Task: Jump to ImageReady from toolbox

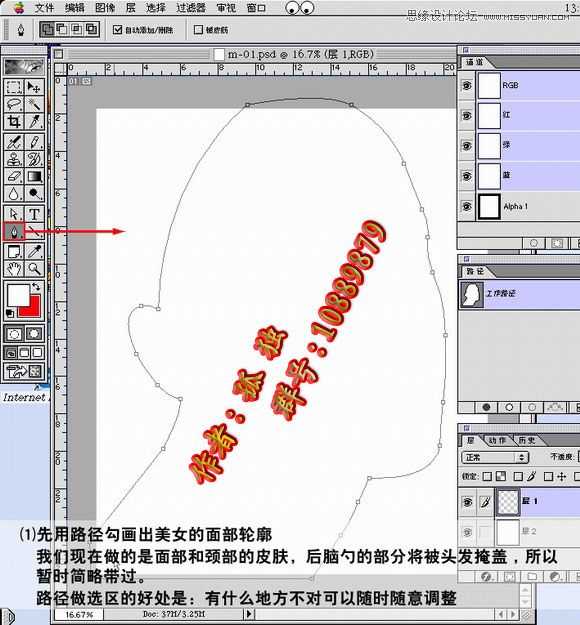Action: point(24,371)
